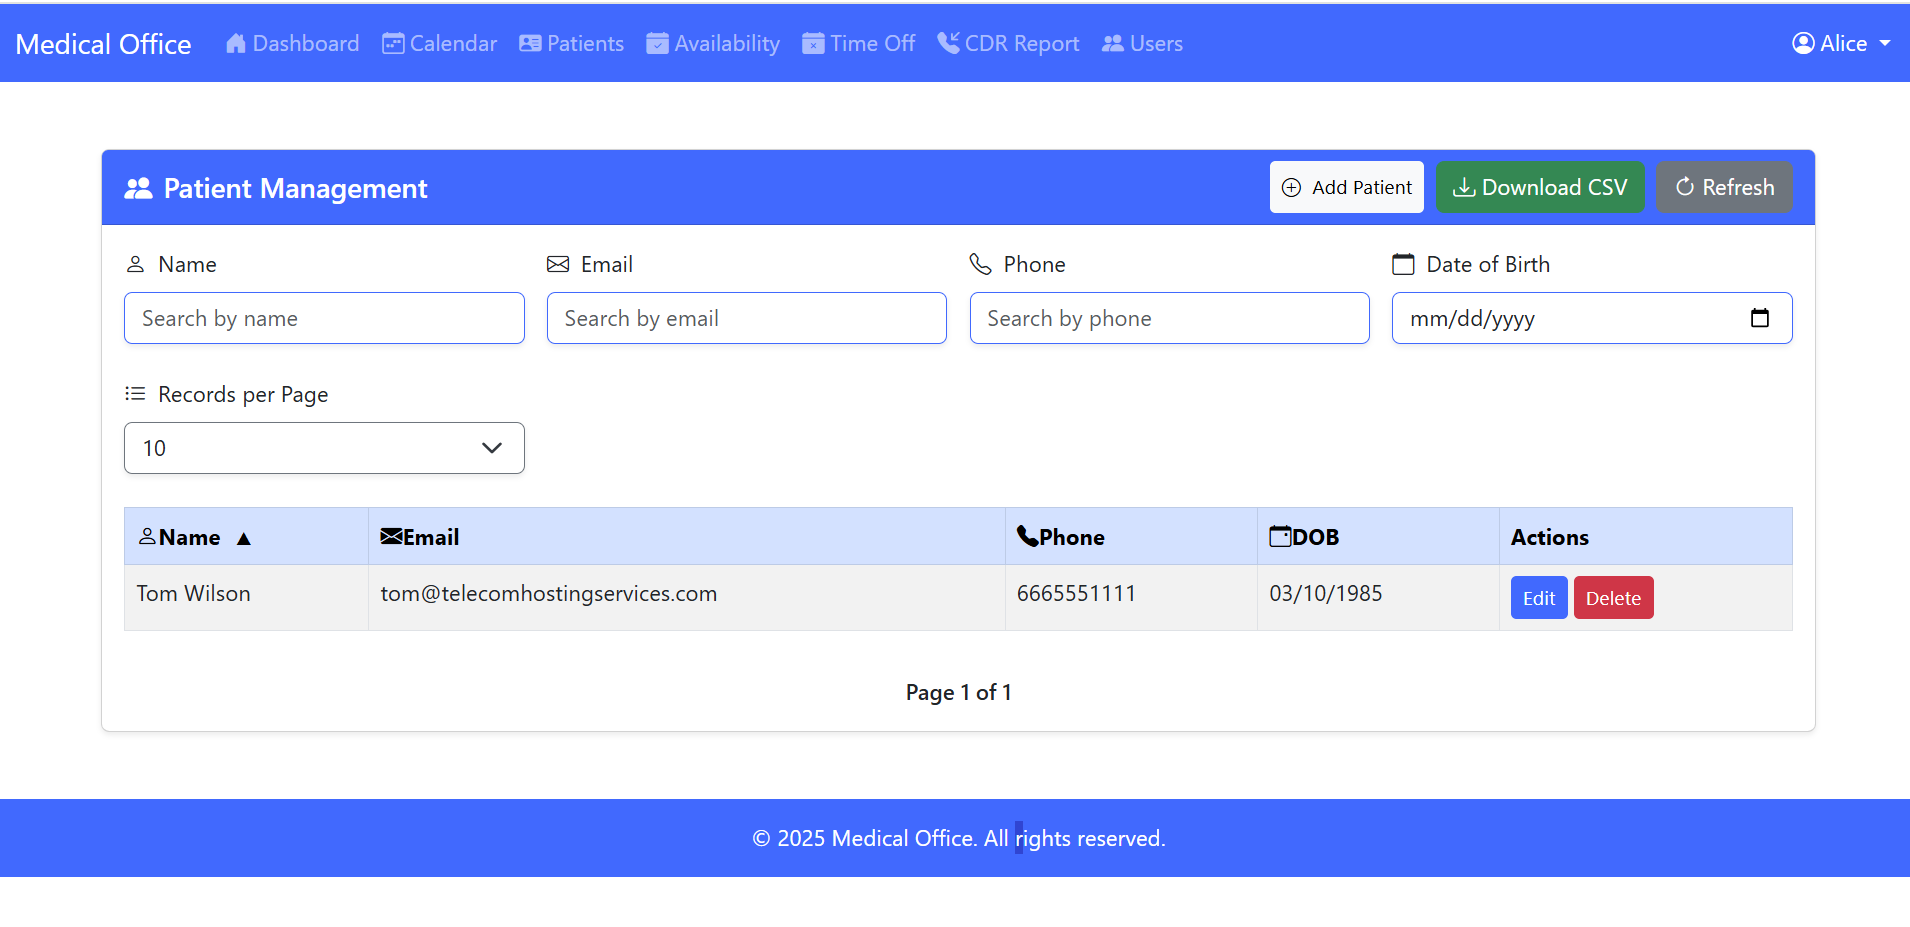Click the Add Patient button
Image resolution: width=1910 pixels, height=927 pixels.
pyautogui.click(x=1346, y=187)
